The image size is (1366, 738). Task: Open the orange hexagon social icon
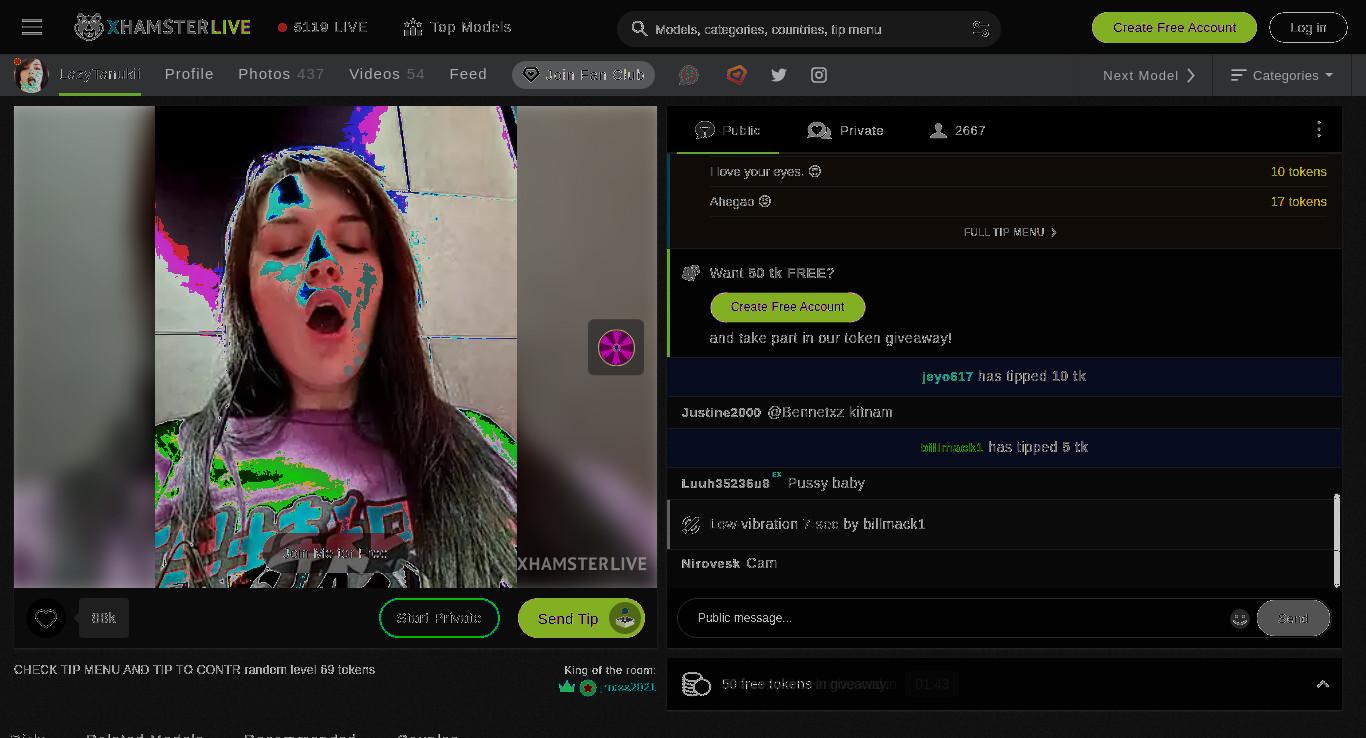[x=737, y=75]
